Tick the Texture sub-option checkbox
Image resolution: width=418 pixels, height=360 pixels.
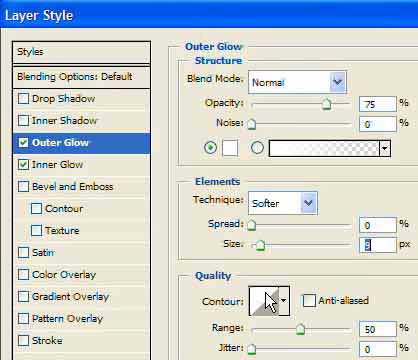[x=36, y=230]
